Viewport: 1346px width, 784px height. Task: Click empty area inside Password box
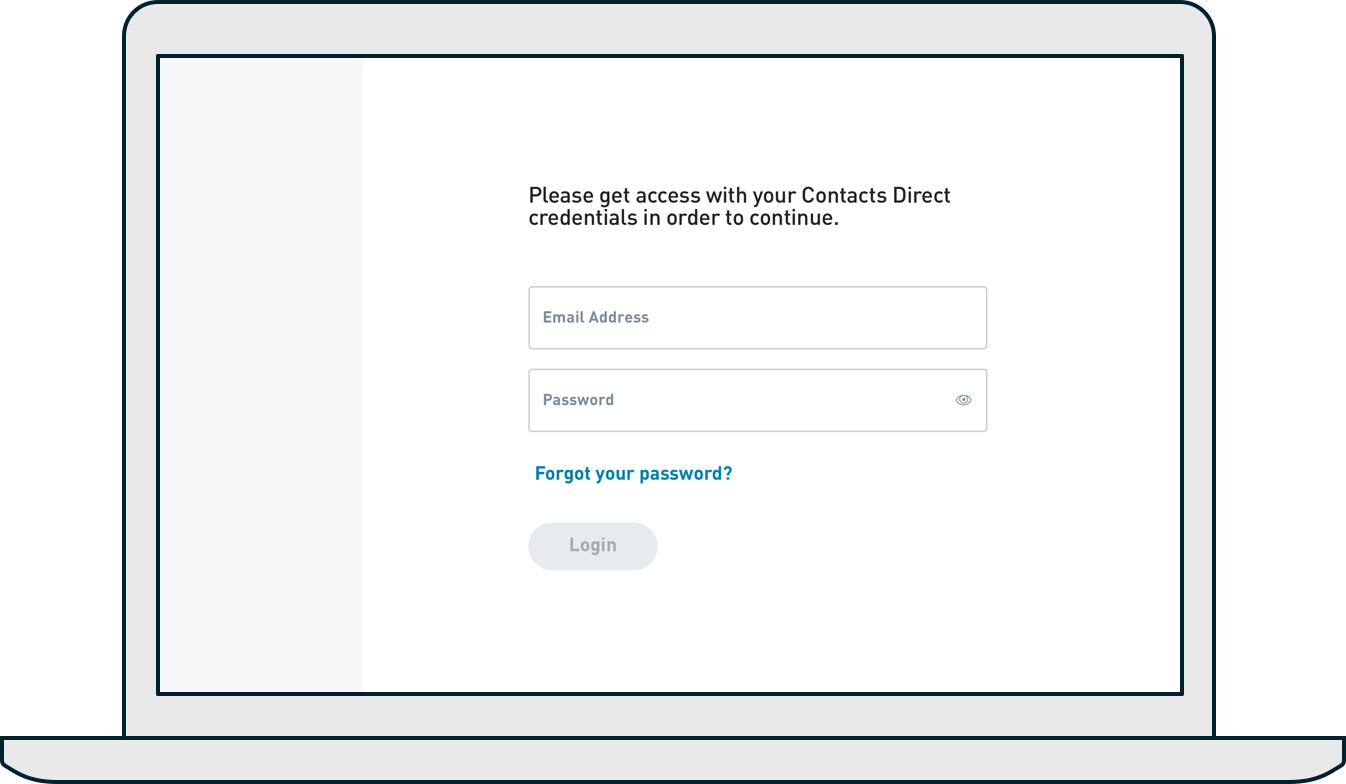point(780,400)
